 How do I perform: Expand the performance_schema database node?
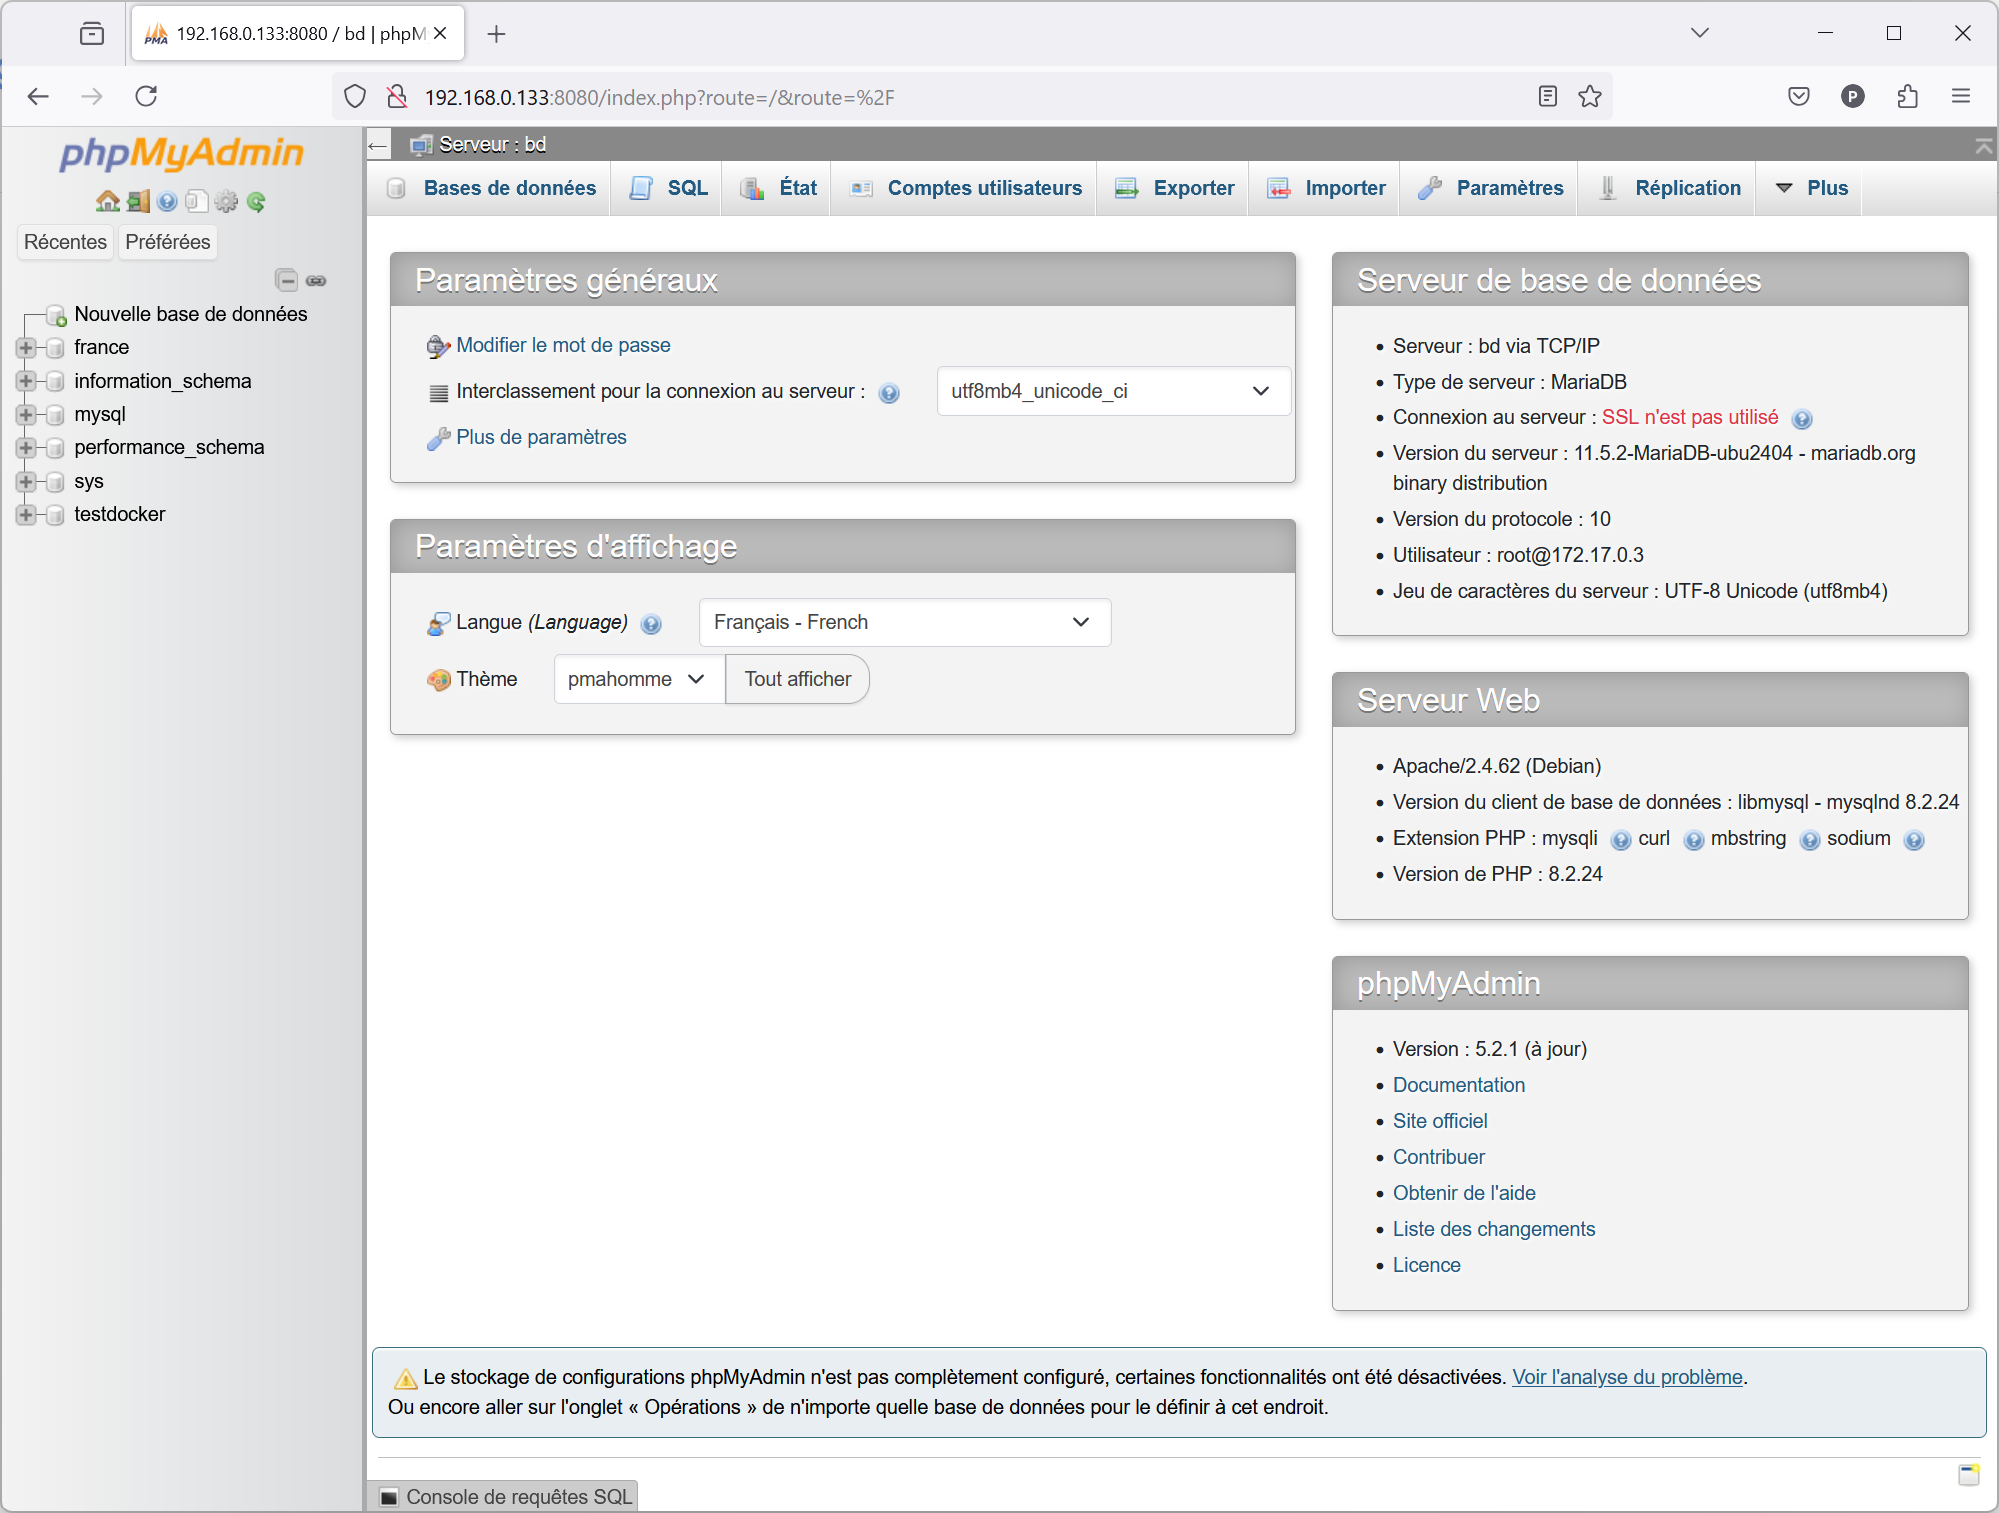(x=26, y=448)
